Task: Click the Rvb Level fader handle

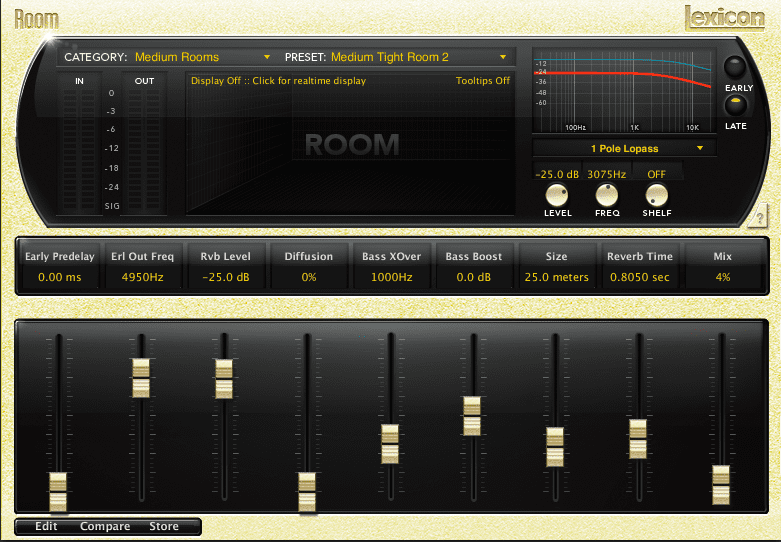Action: tap(224, 379)
